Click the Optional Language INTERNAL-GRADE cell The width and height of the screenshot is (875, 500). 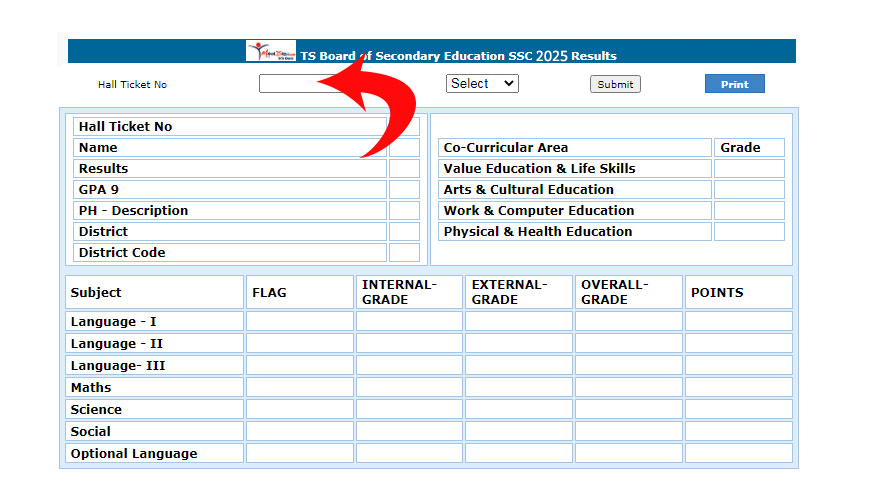tap(409, 453)
